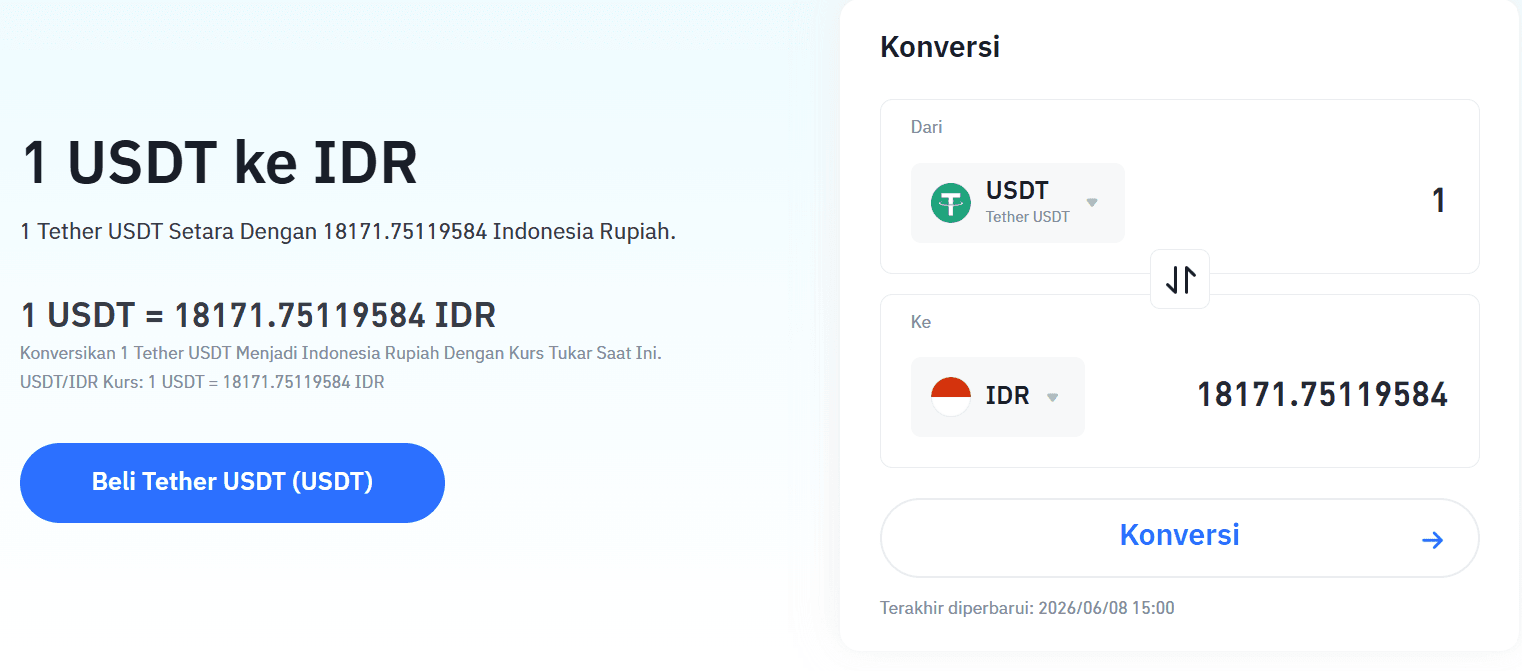Image resolution: width=1522 pixels, height=671 pixels.
Task: Click the Konversikan 1 Tether USDT description line
Action: tap(341, 354)
